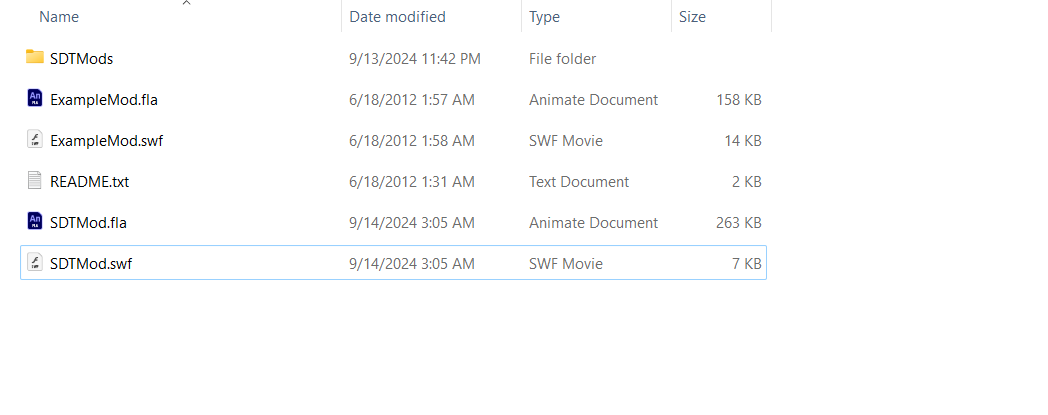Click the 9/13/2024 11:42 PM date entry
The height and width of the screenshot is (415, 1048).
(x=414, y=59)
